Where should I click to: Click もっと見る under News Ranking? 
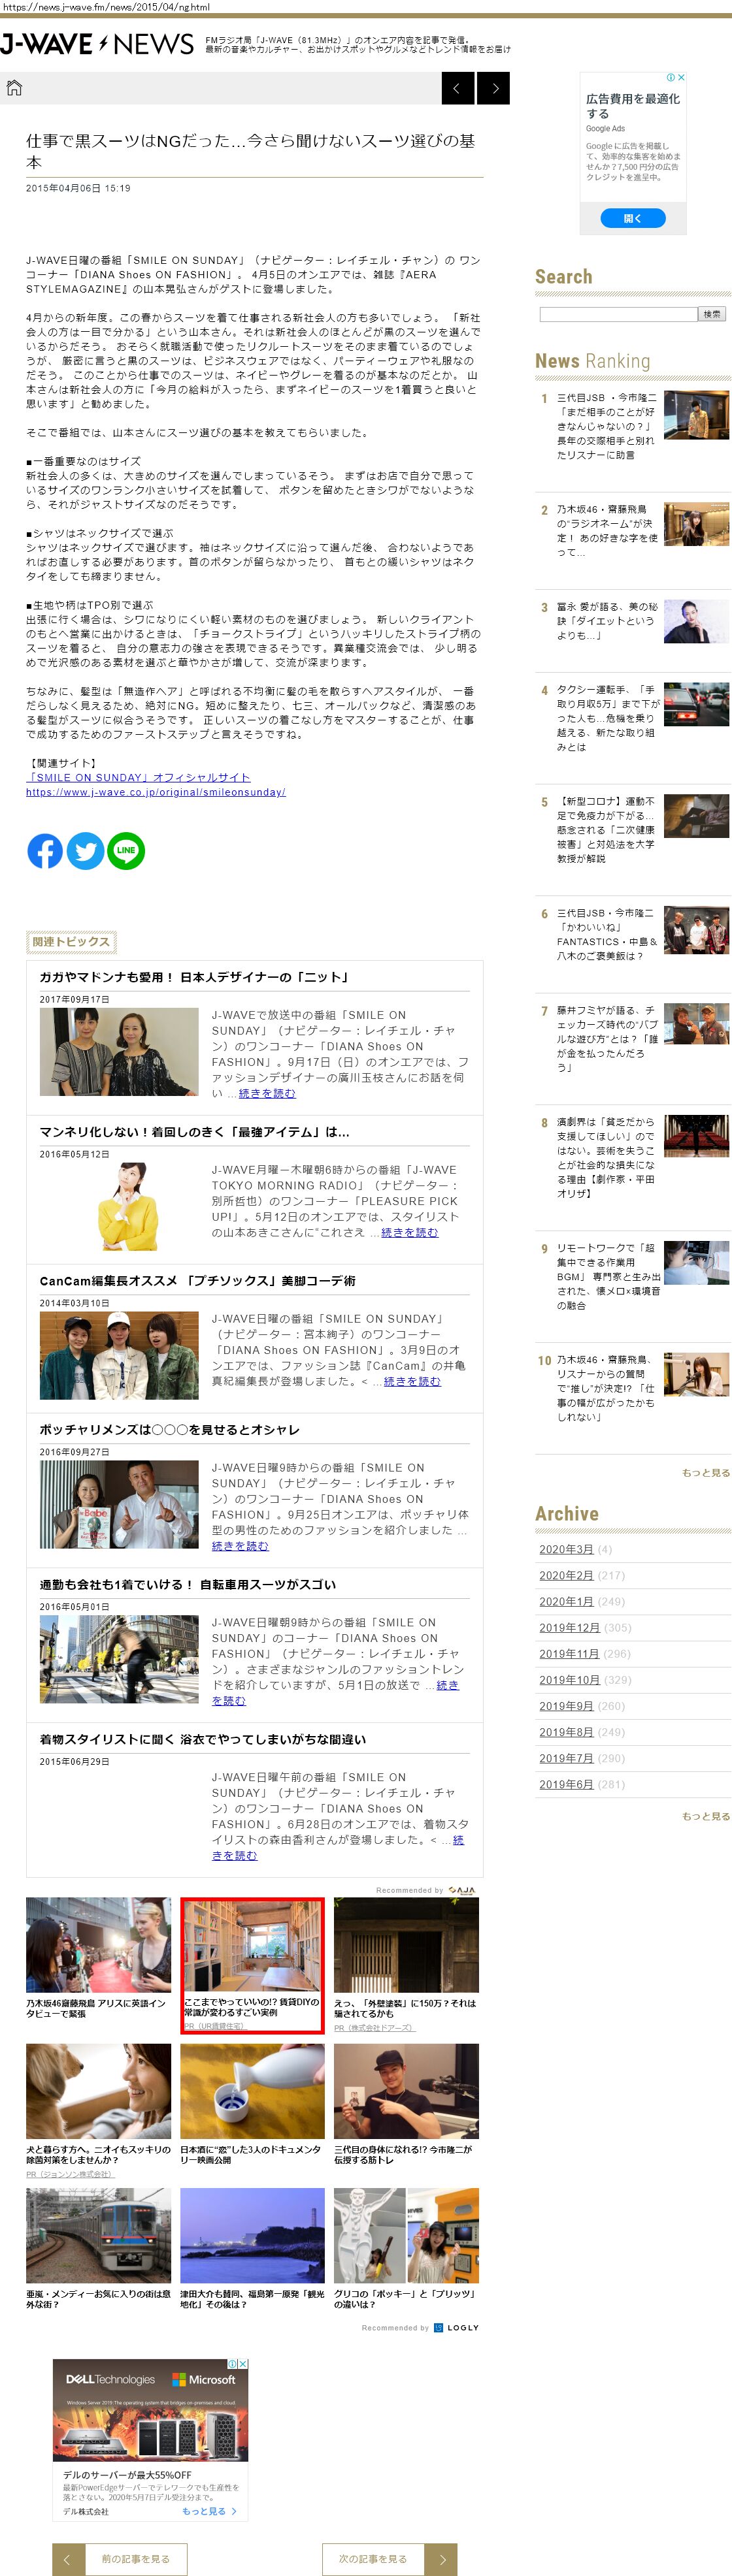(x=706, y=1473)
